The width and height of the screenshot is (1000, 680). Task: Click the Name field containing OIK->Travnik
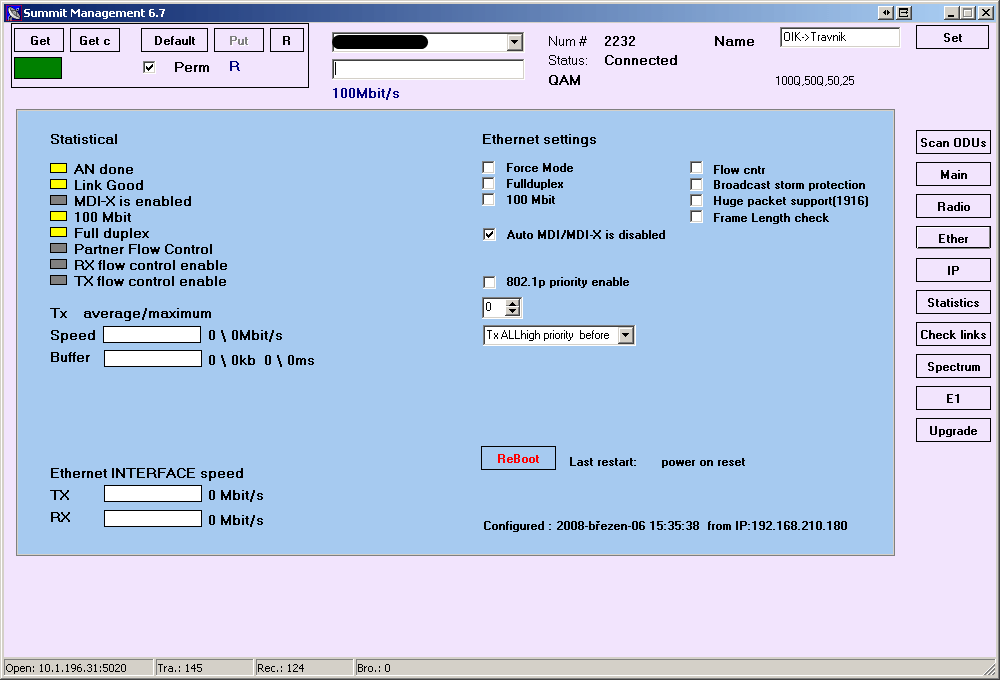[840, 38]
